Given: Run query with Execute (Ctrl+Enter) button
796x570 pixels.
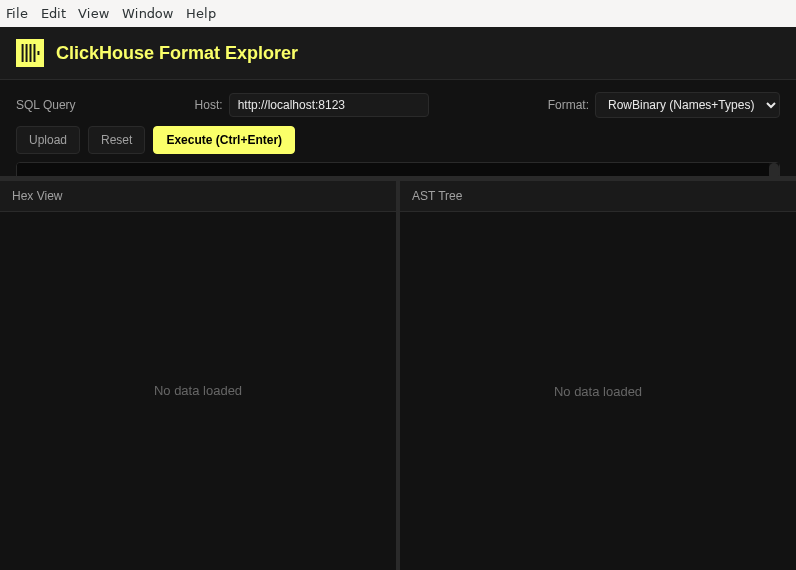Looking at the screenshot, I should (224, 140).
